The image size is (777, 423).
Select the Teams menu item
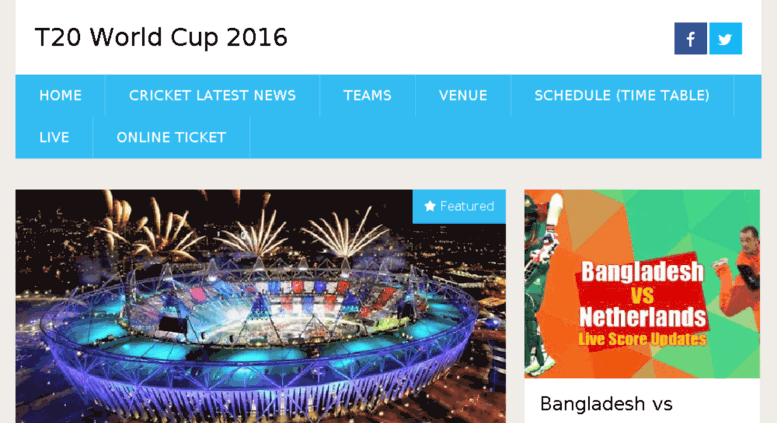[x=368, y=96]
